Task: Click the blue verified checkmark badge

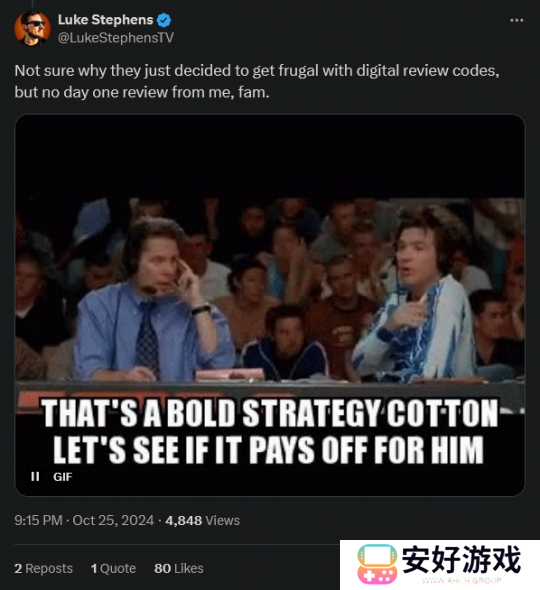Action: pos(164,20)
